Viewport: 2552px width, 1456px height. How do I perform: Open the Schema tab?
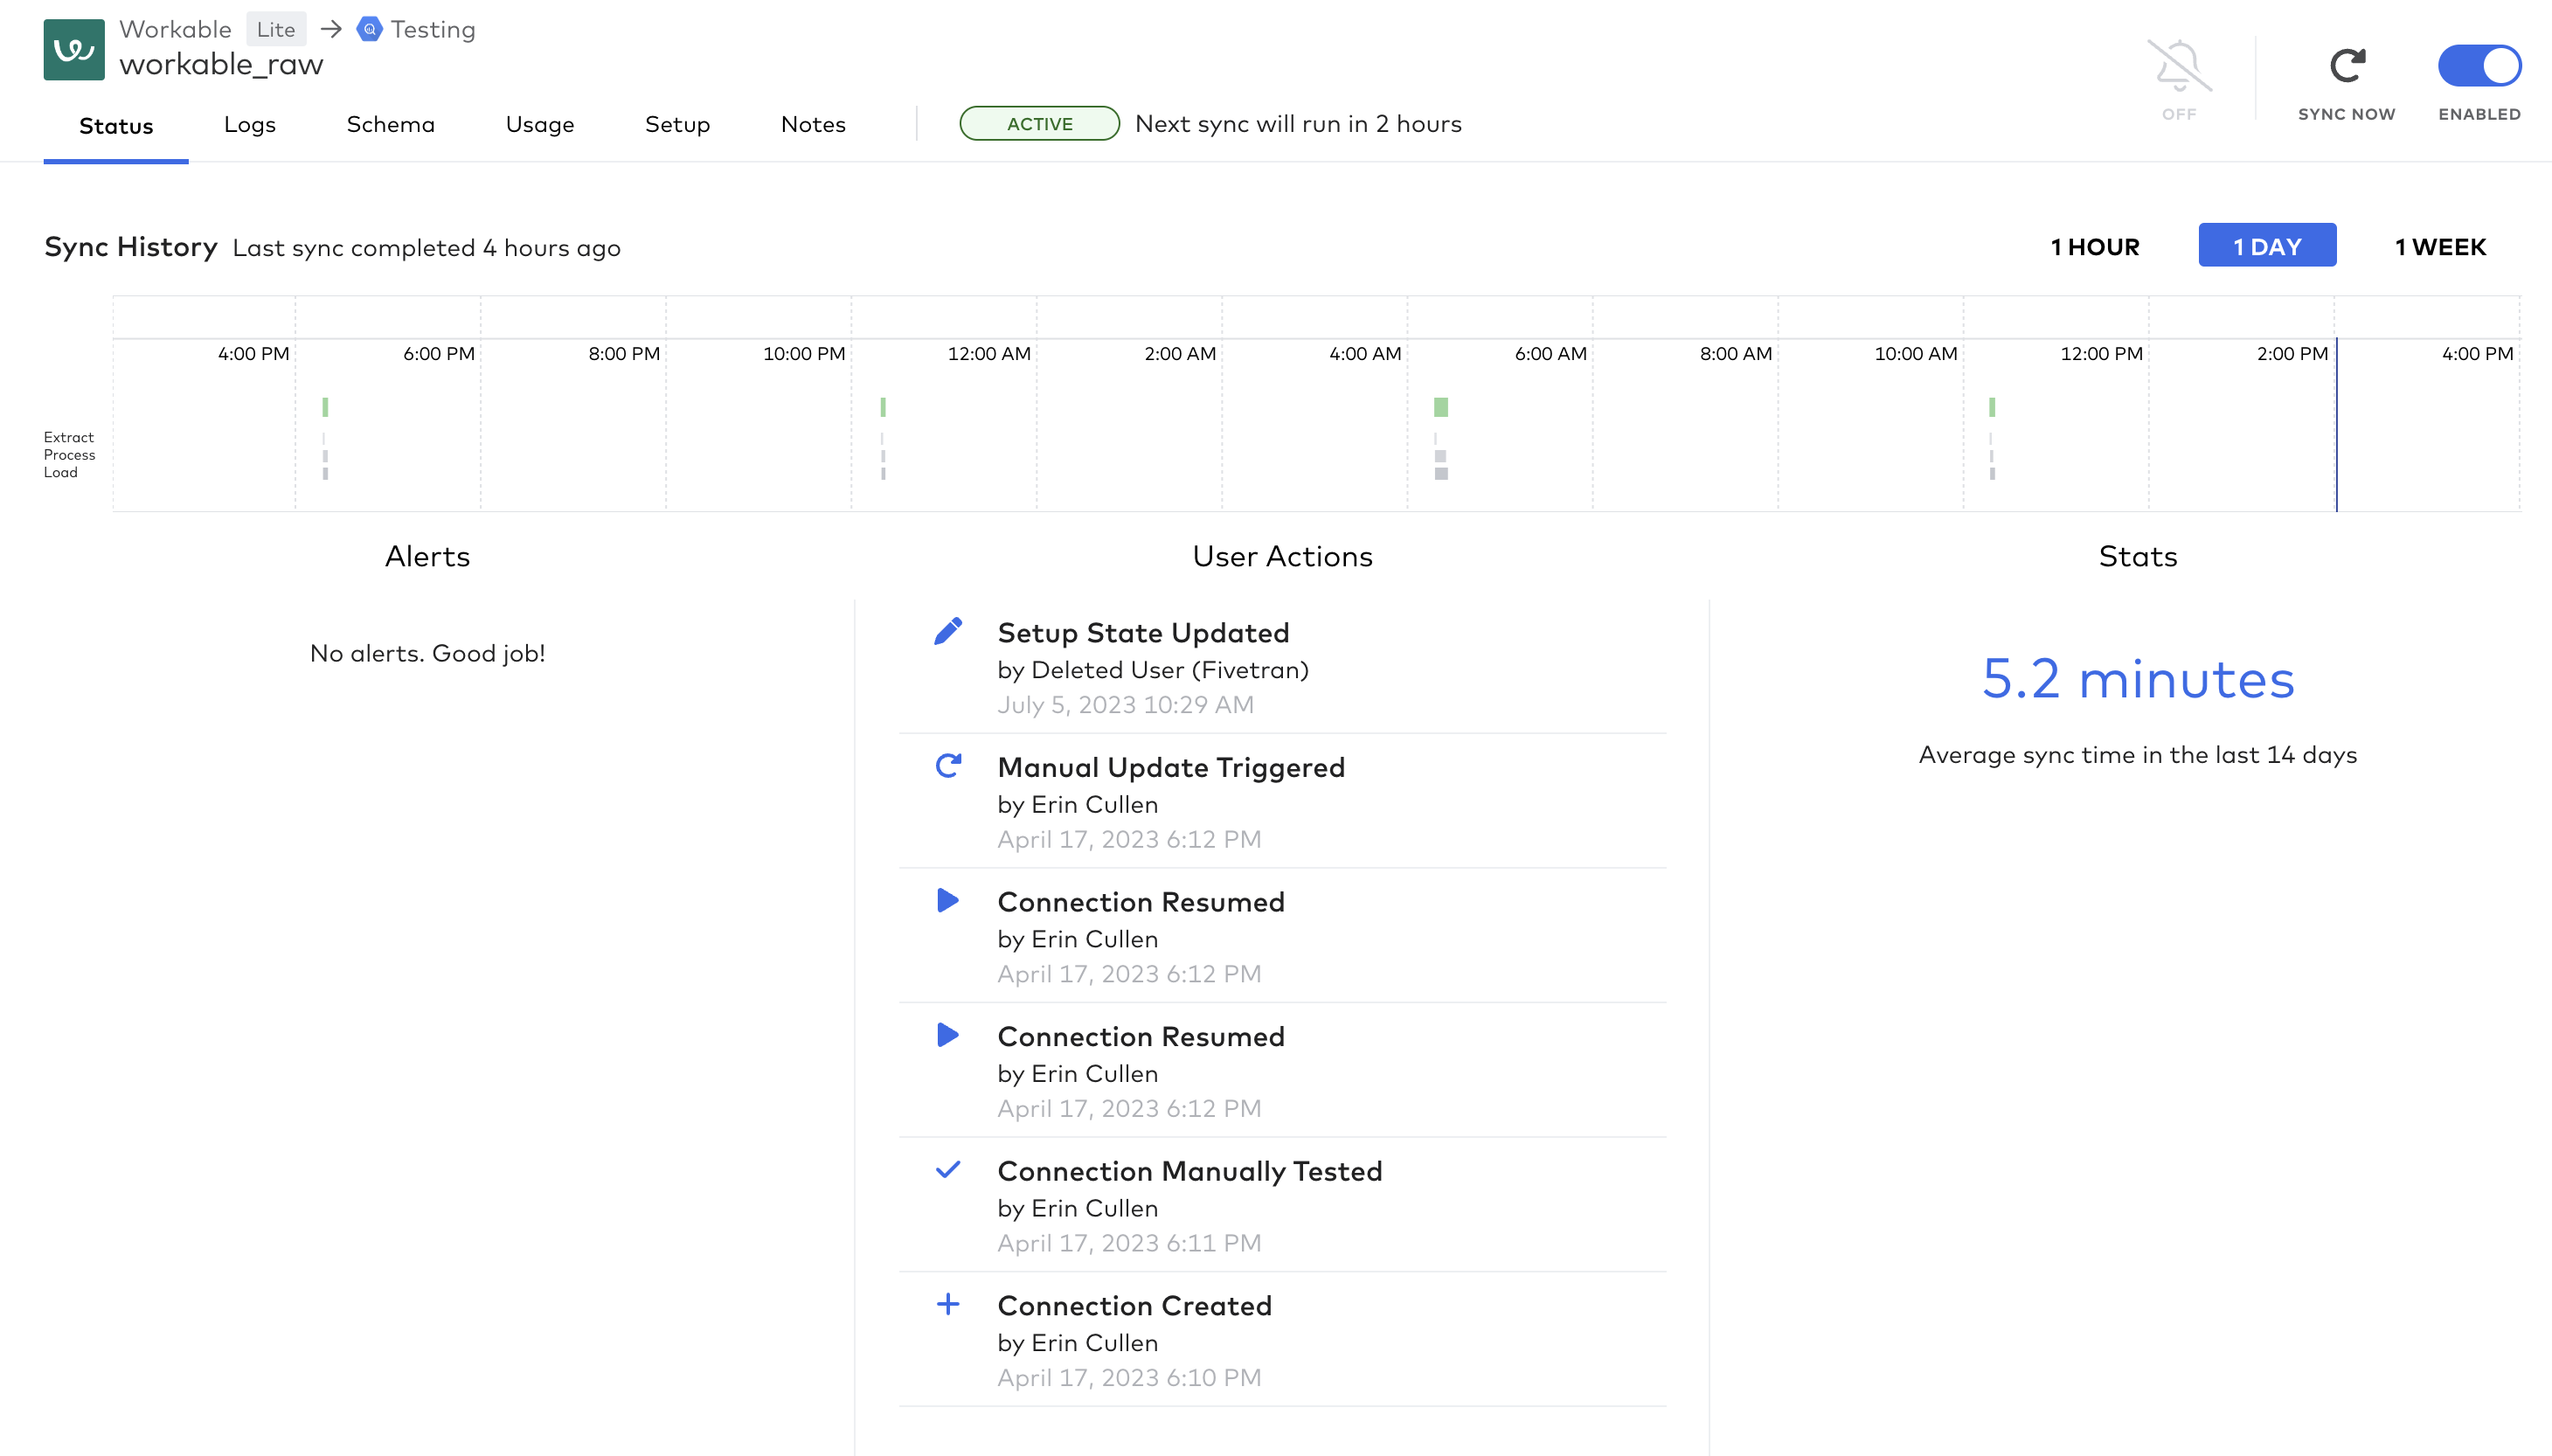tap(390, 125)
